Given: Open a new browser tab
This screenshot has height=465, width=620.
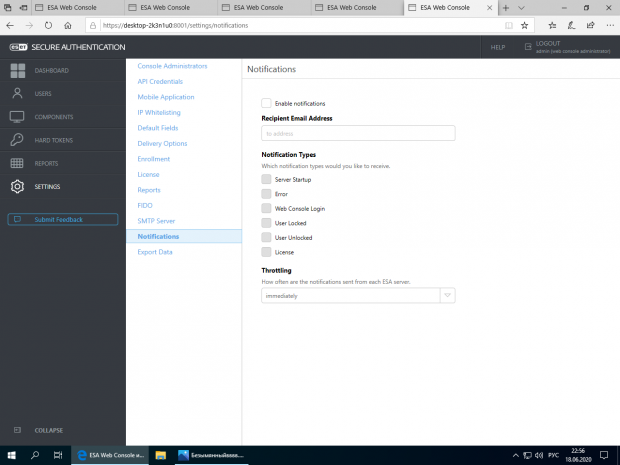Looking at the screenshot, I should [x=506, y=8].
